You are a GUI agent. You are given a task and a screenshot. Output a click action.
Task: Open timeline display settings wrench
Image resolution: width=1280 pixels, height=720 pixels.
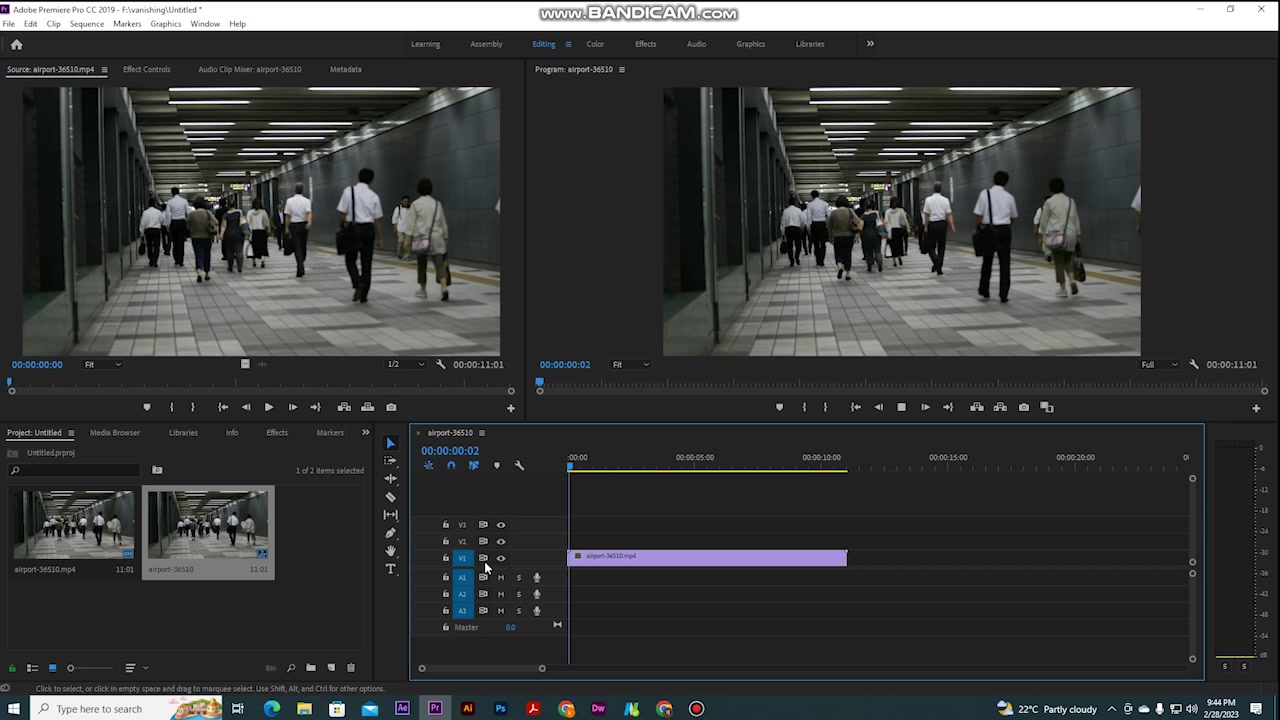tap(519, 466)
